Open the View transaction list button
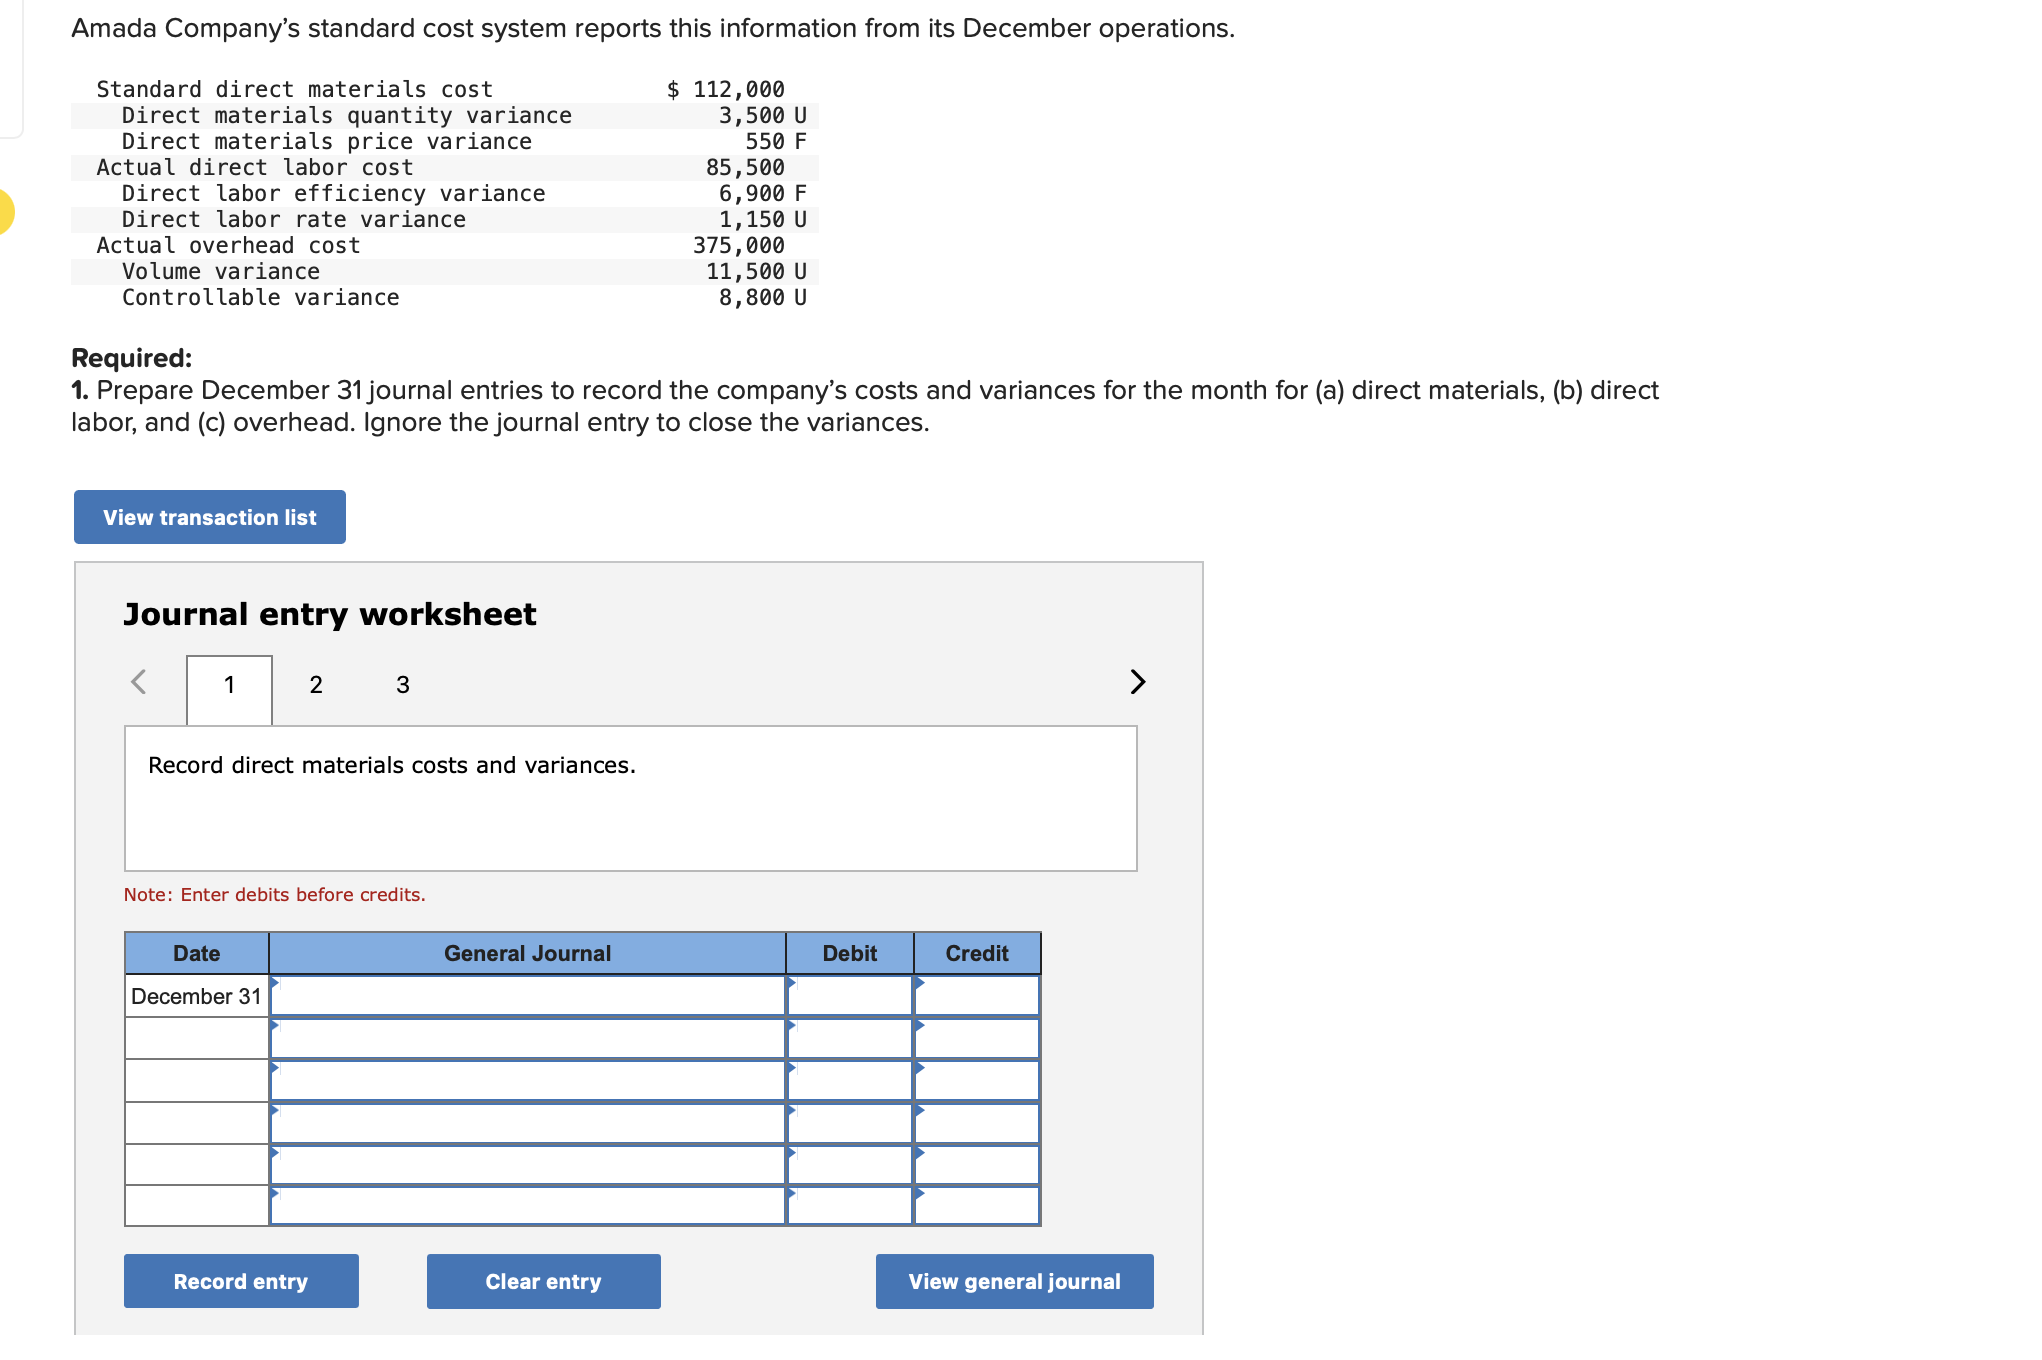This screenshot has height=1360, width=2042. pyautogui.click(x=210, y=517)
